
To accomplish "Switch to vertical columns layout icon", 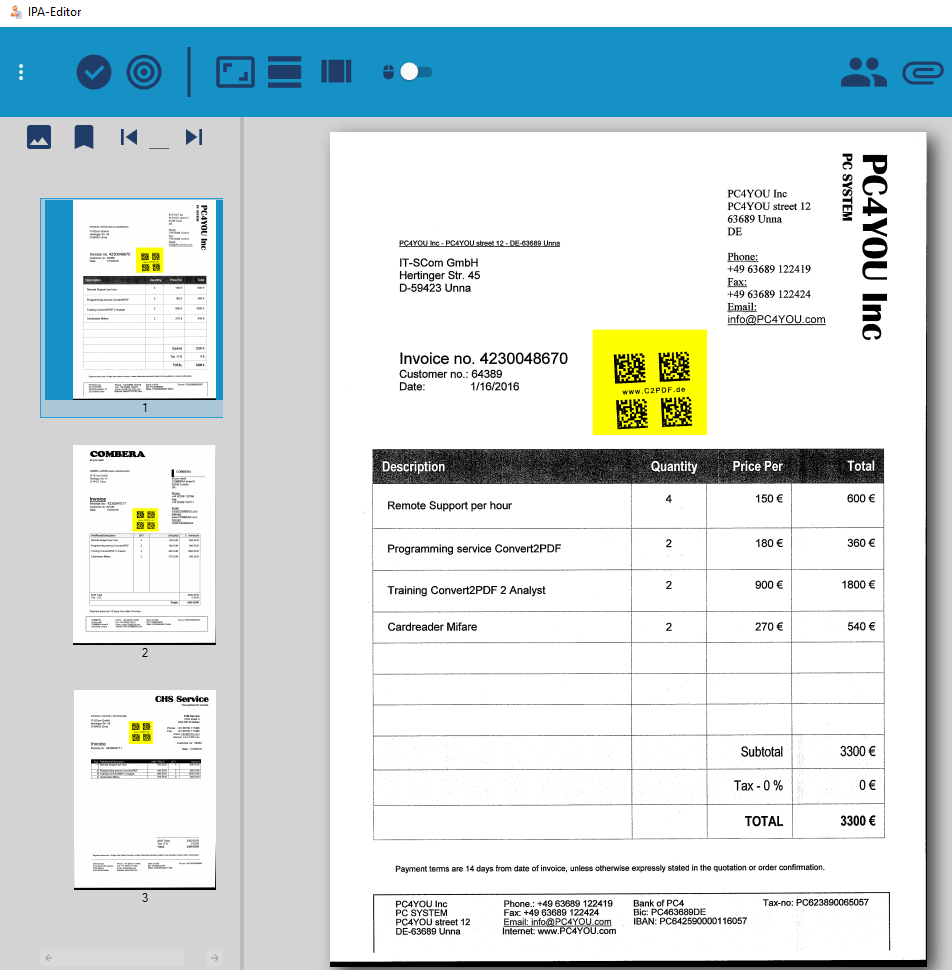I will tap(336, 72).
